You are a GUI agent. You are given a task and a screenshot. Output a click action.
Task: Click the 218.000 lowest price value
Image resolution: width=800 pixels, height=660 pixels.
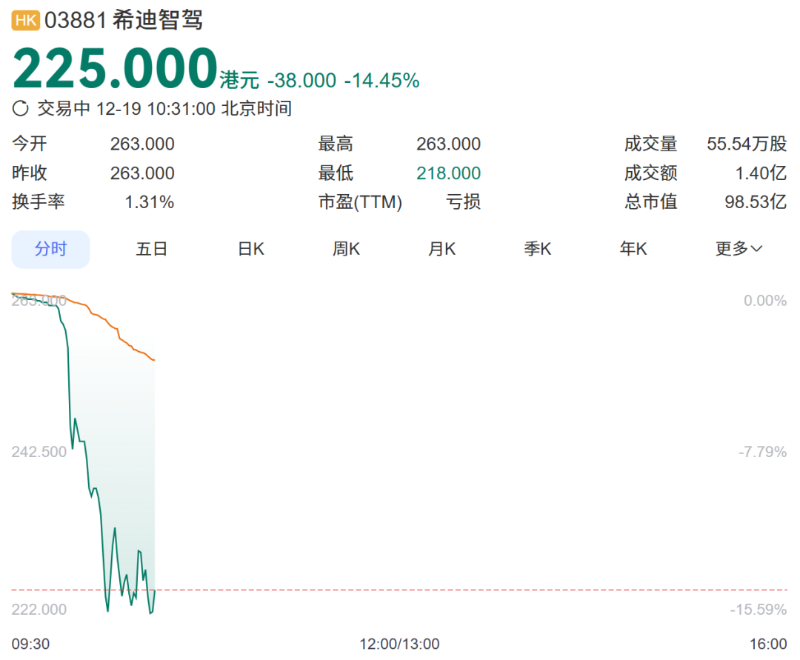click(448, 173)
